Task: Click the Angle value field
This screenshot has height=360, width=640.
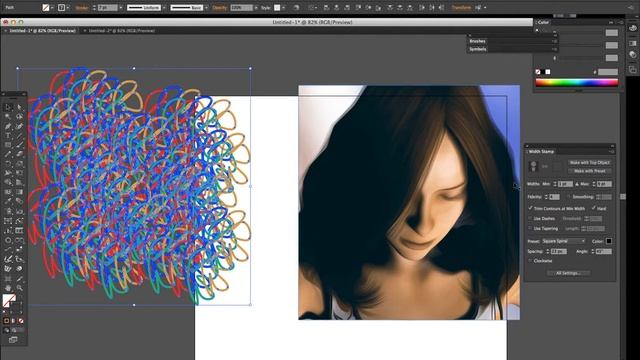Action: coord(604,251)
